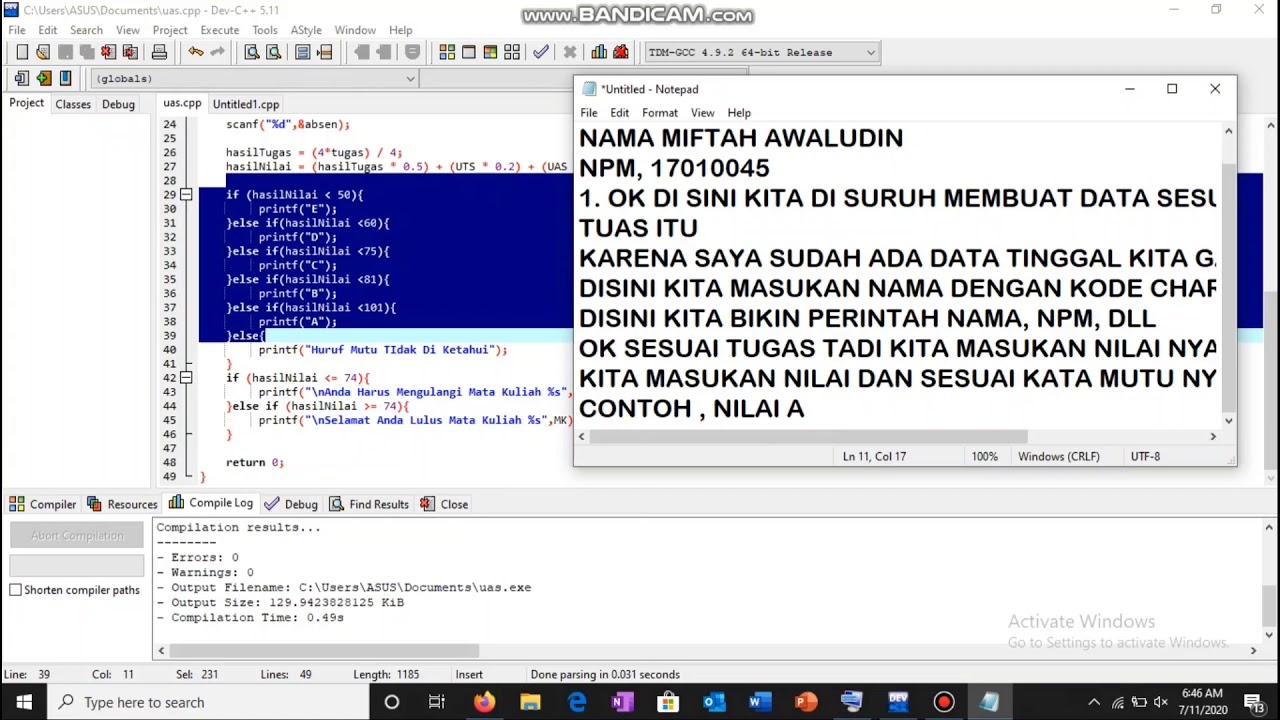Viewport: 1280px width, 720px height.
Task: Click the green arrow icon left of globals
Action: (x=43, y=78)
